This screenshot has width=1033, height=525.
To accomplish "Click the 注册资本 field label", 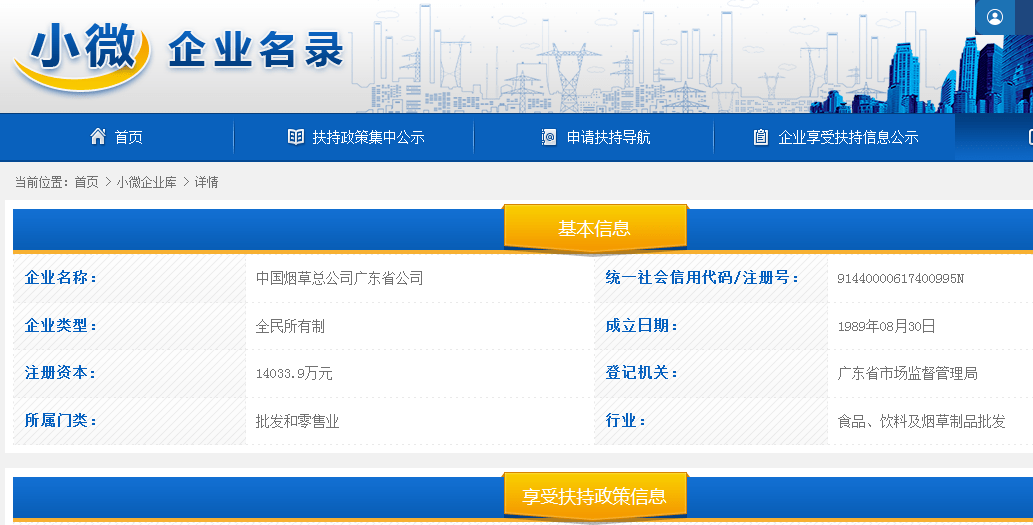I will [x=61, y=373].
